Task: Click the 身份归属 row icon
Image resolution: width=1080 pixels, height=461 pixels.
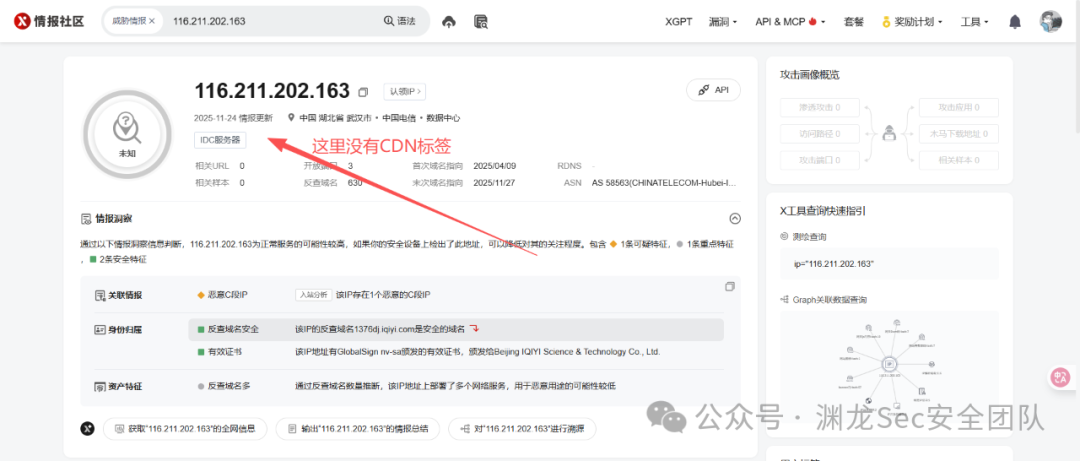Action: click(99, 329)
